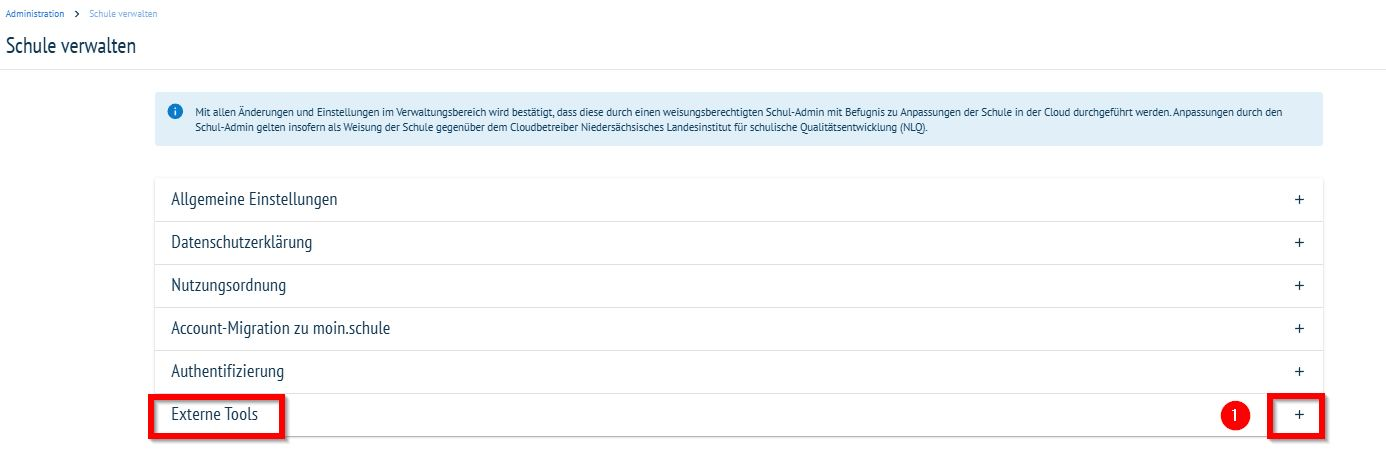Image resolution: width=1386 pixels, height=453 pixels.
Task: Click the plus icon for Datenschutzerklärung
Action: pos(1299,243)
